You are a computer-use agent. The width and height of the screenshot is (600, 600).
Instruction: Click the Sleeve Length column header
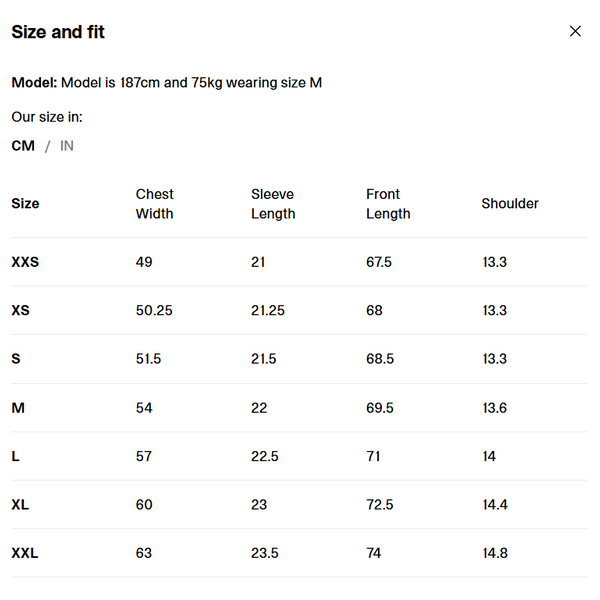pyautogui.click(x=273, y=204)
